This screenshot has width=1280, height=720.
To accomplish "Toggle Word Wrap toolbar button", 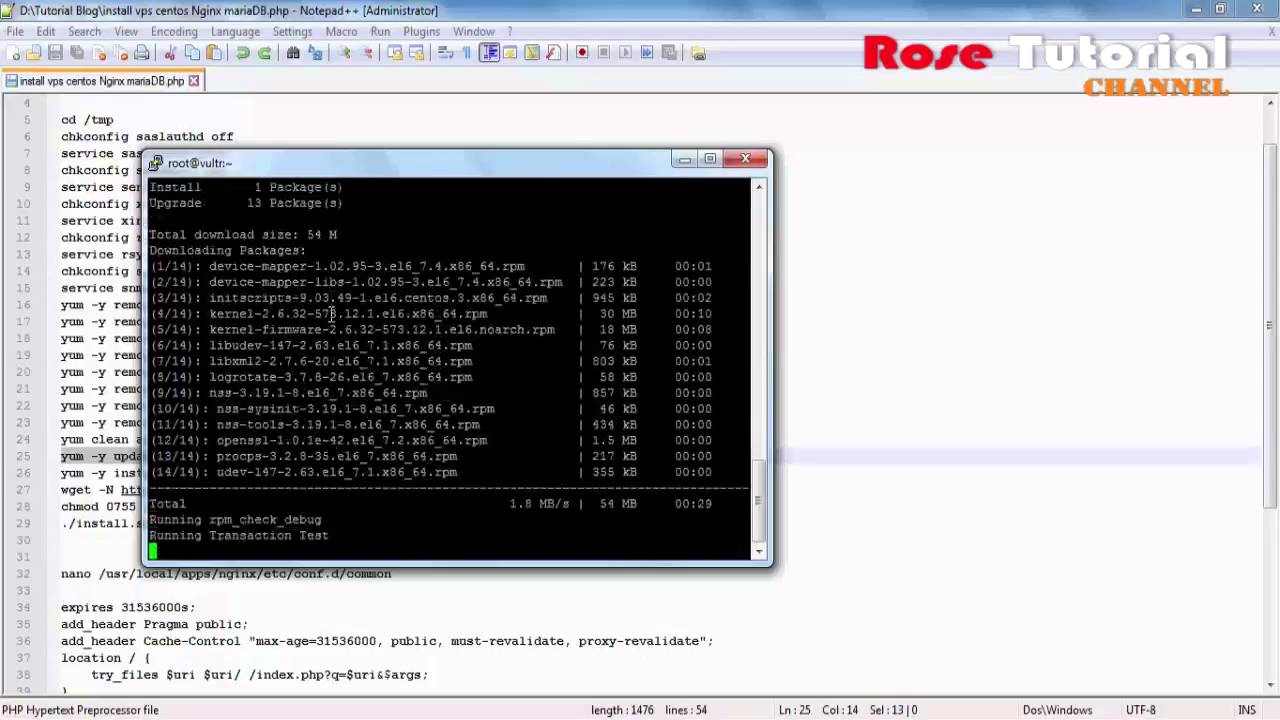I will 446,53.
